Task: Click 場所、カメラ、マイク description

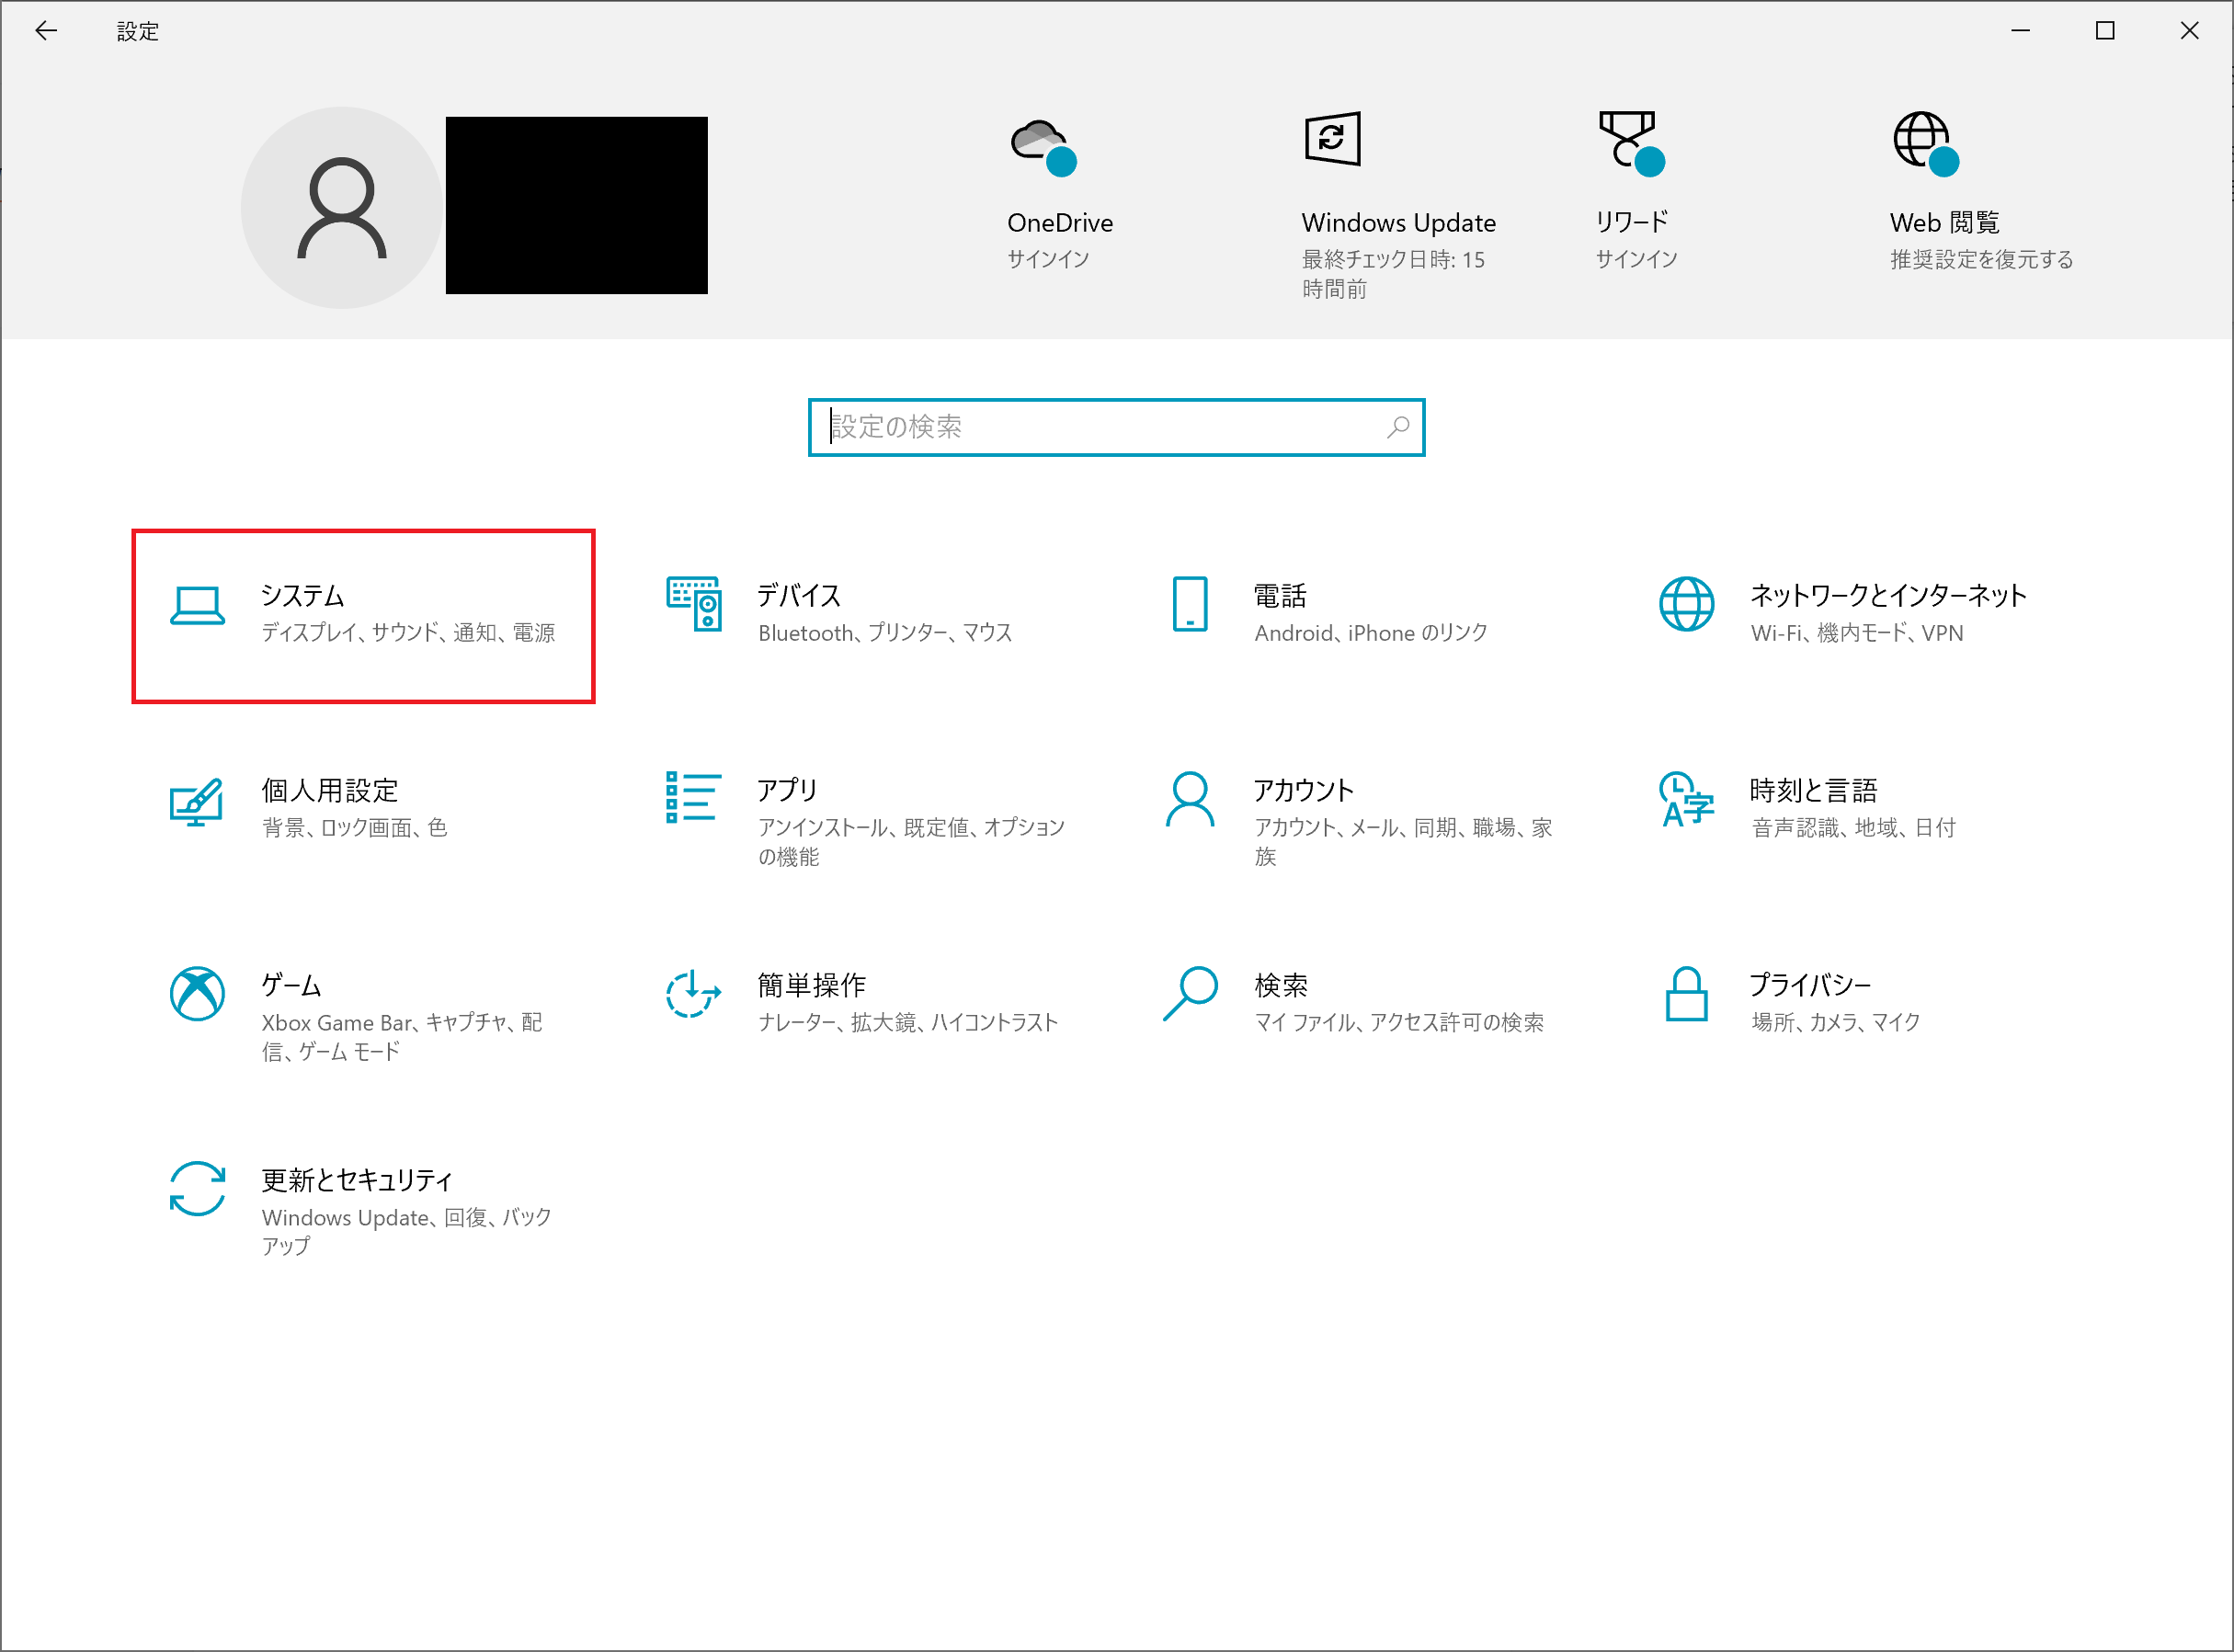Action: click(1836, 1023)
